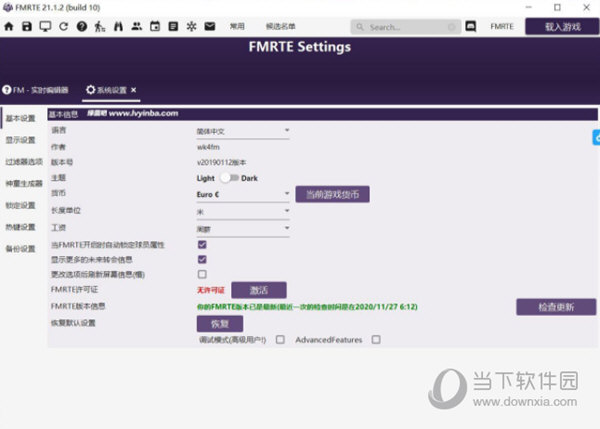600x429 pixels.
Task: Click the version value v20190112版本
Action: [221, 163]
